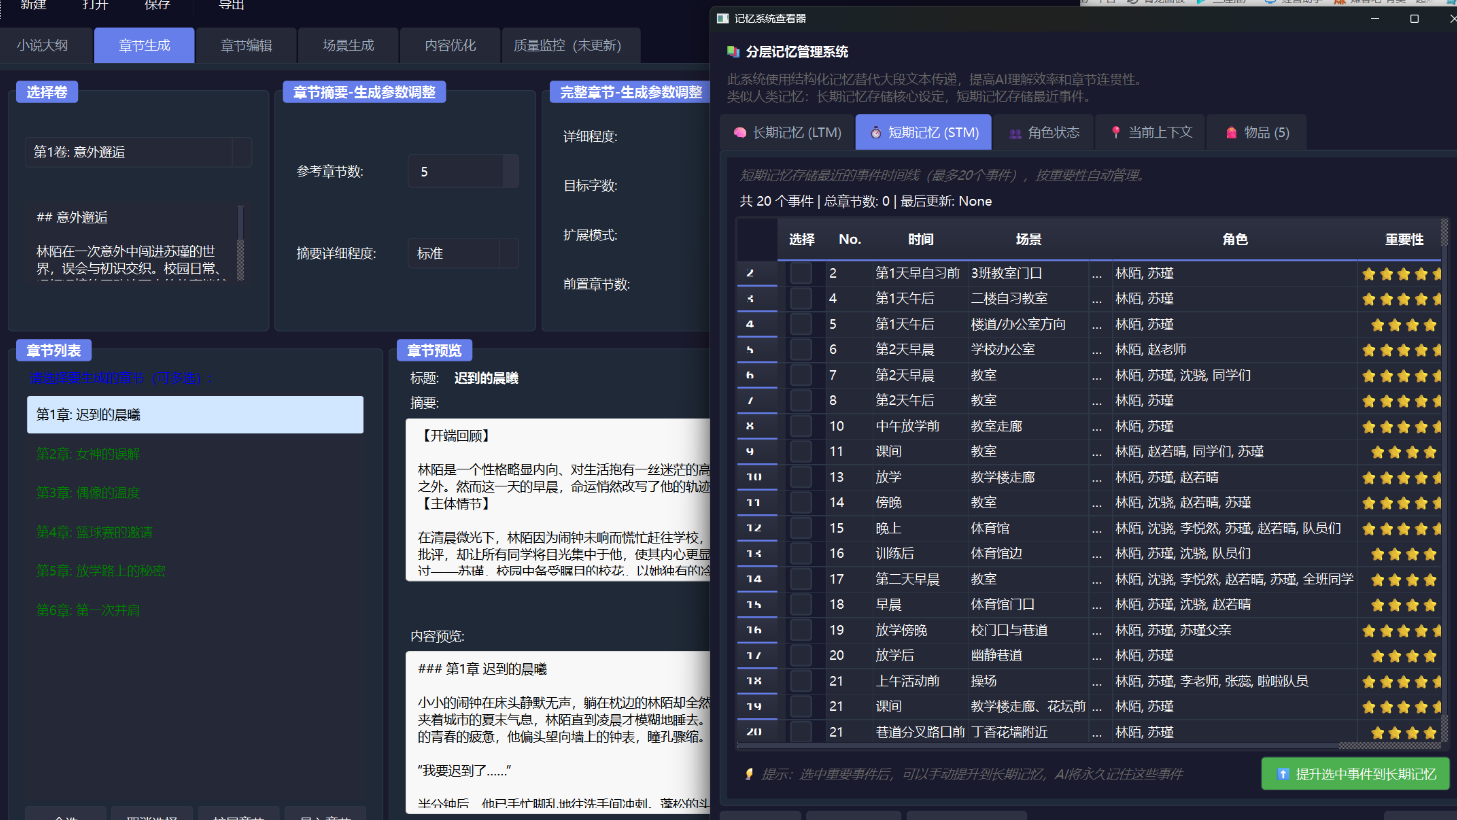Click the events table vertical scrollbar
Screen dimensions: 1457x820
pyautogui.click(x=1444, y=480)
